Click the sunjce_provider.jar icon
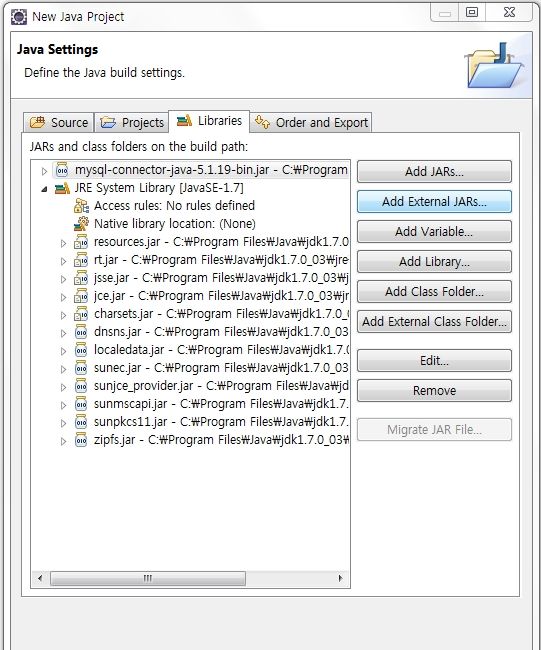The image size is (541, 650). click(x=81, y=386)
